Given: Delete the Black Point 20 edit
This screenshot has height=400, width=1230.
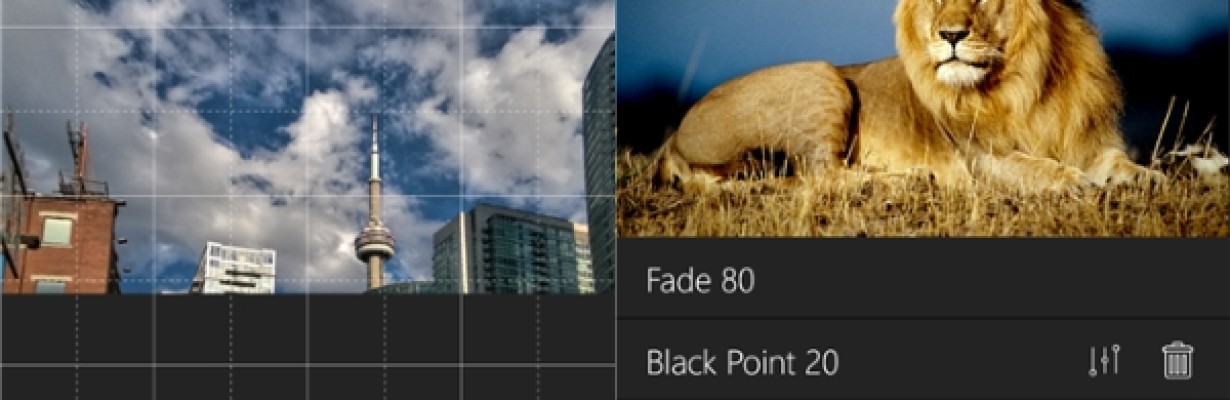Looking at the screenshot, I should [x=1177, y=360].
